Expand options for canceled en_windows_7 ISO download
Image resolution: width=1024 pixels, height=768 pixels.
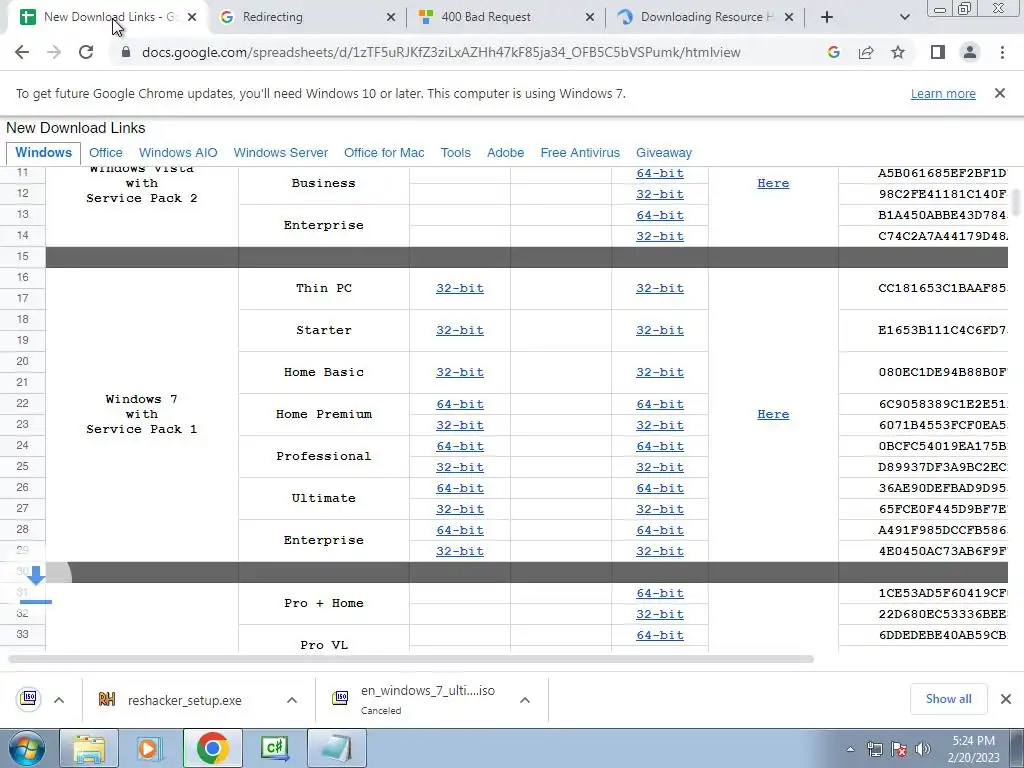click(524, 700)
